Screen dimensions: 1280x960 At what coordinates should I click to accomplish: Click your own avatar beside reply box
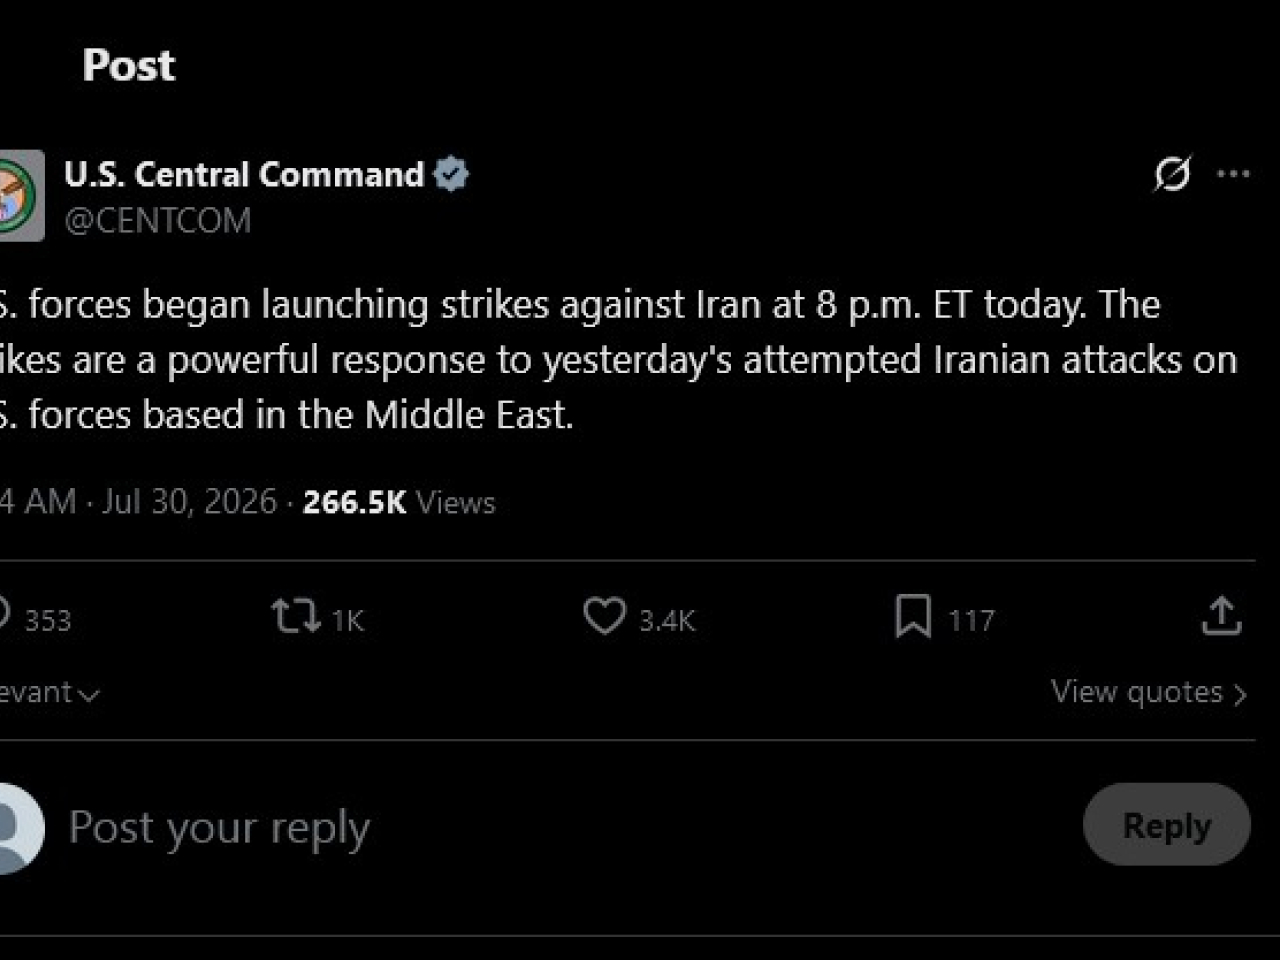(x=20, y=828)
